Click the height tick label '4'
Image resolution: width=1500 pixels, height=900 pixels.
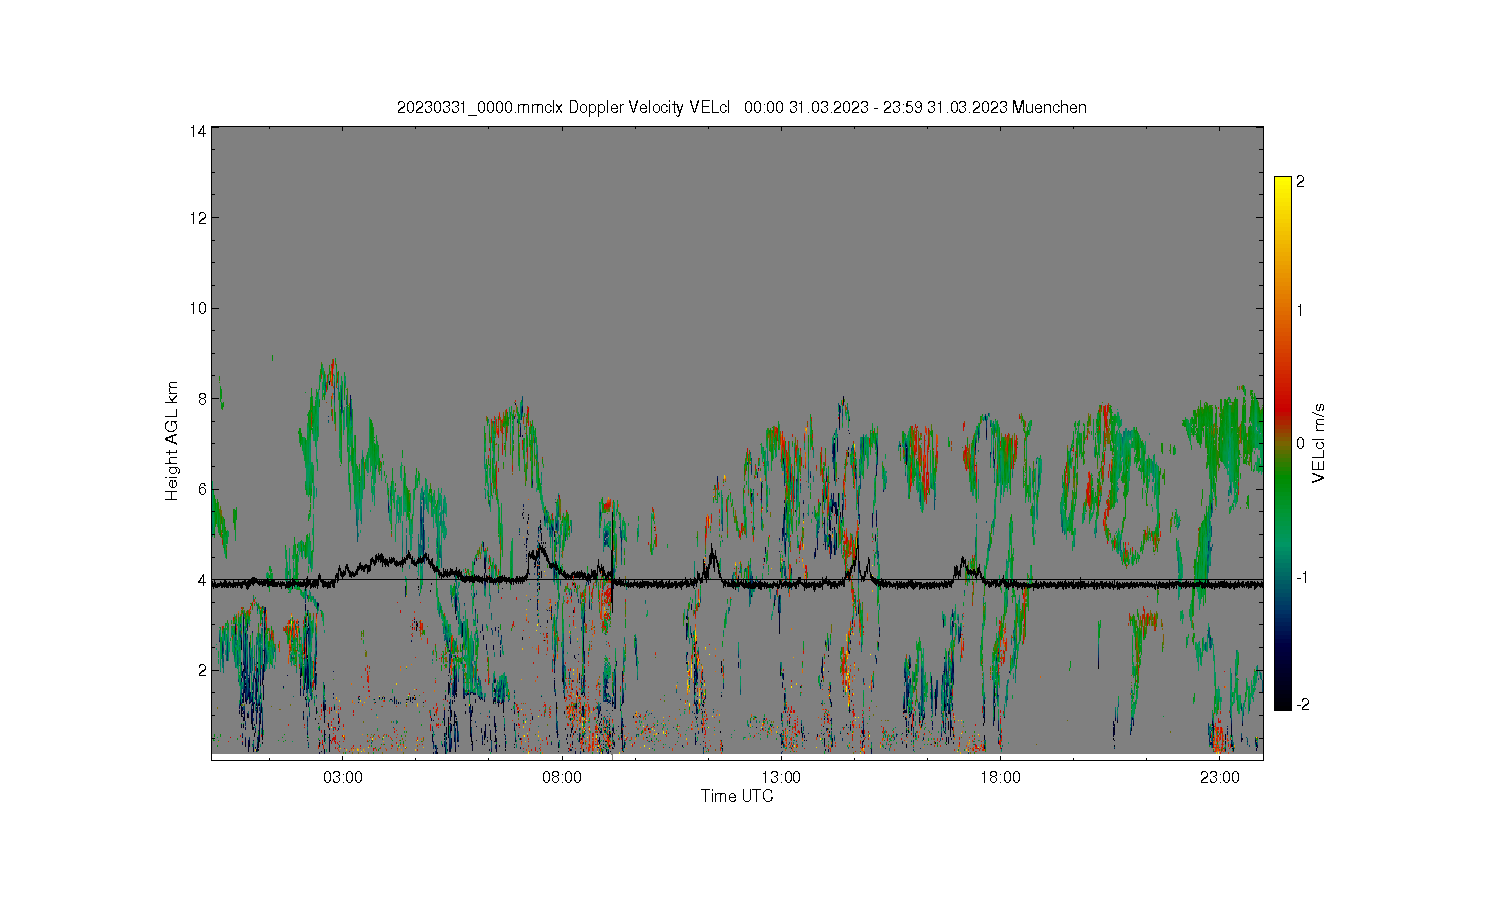click(x=202, y=580)
